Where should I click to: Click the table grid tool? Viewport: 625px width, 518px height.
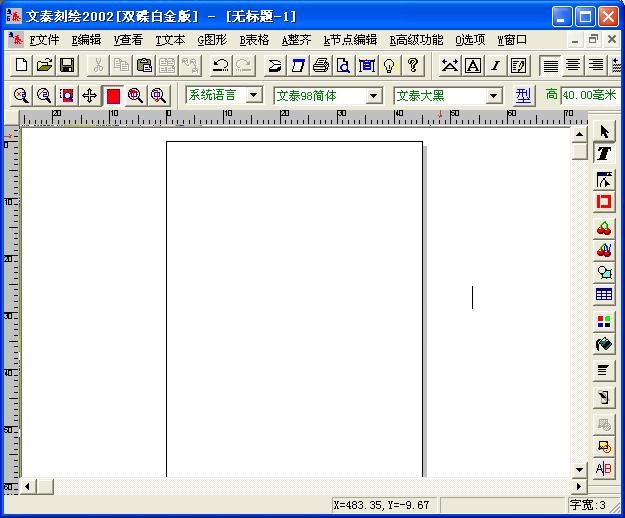[604, 294]
